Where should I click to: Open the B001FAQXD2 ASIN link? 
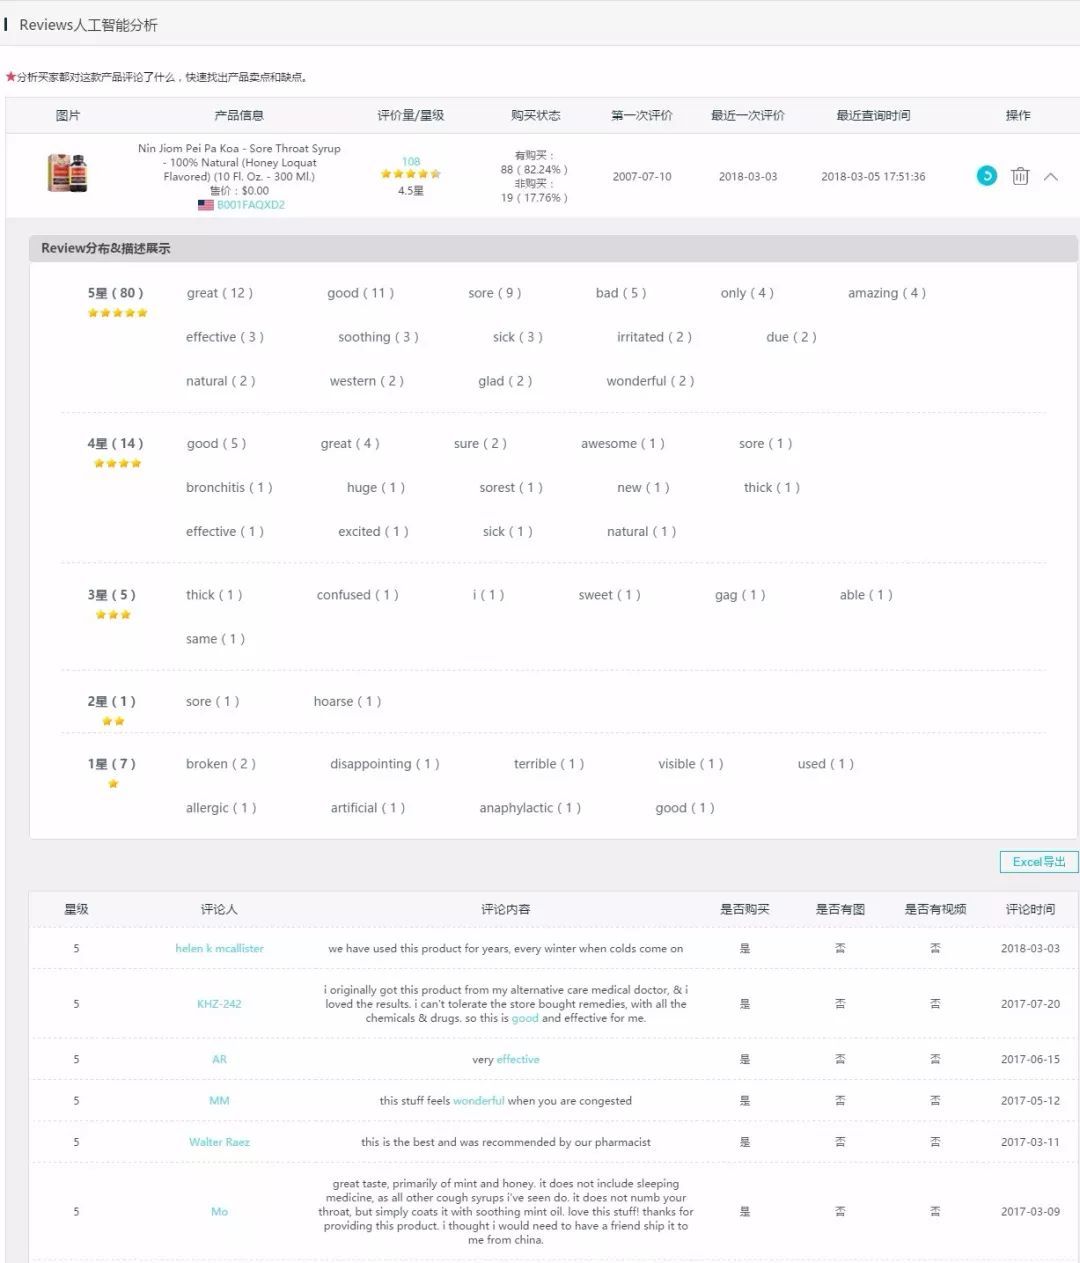(x=250, y=204)
